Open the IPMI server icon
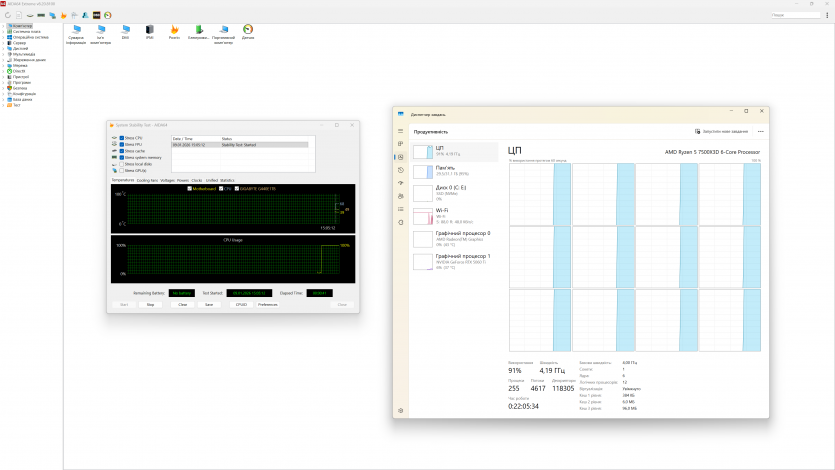 pos(149,30)
